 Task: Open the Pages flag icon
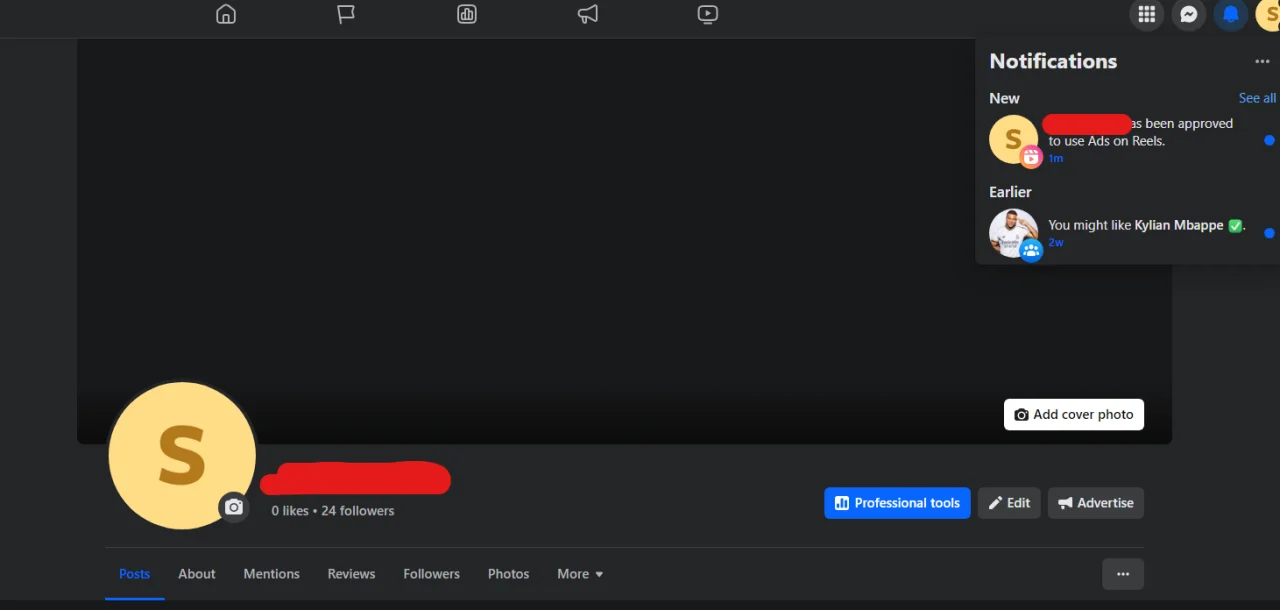[346, 14]
